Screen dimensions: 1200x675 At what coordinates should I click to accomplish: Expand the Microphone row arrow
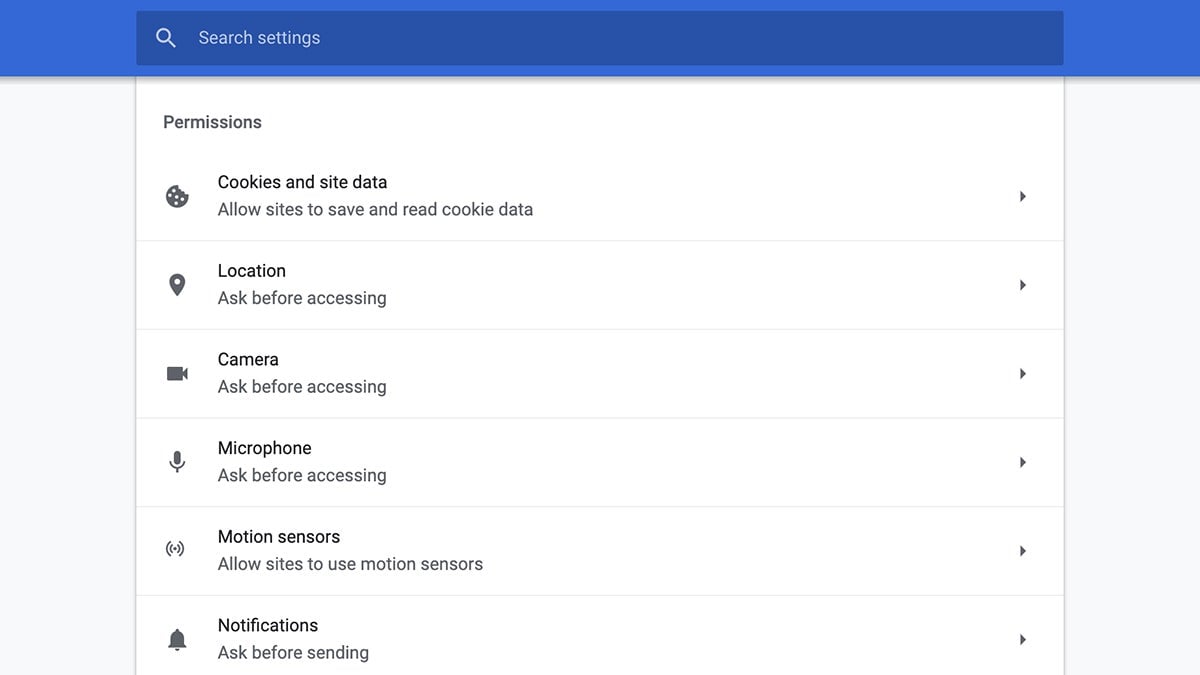1022,462
